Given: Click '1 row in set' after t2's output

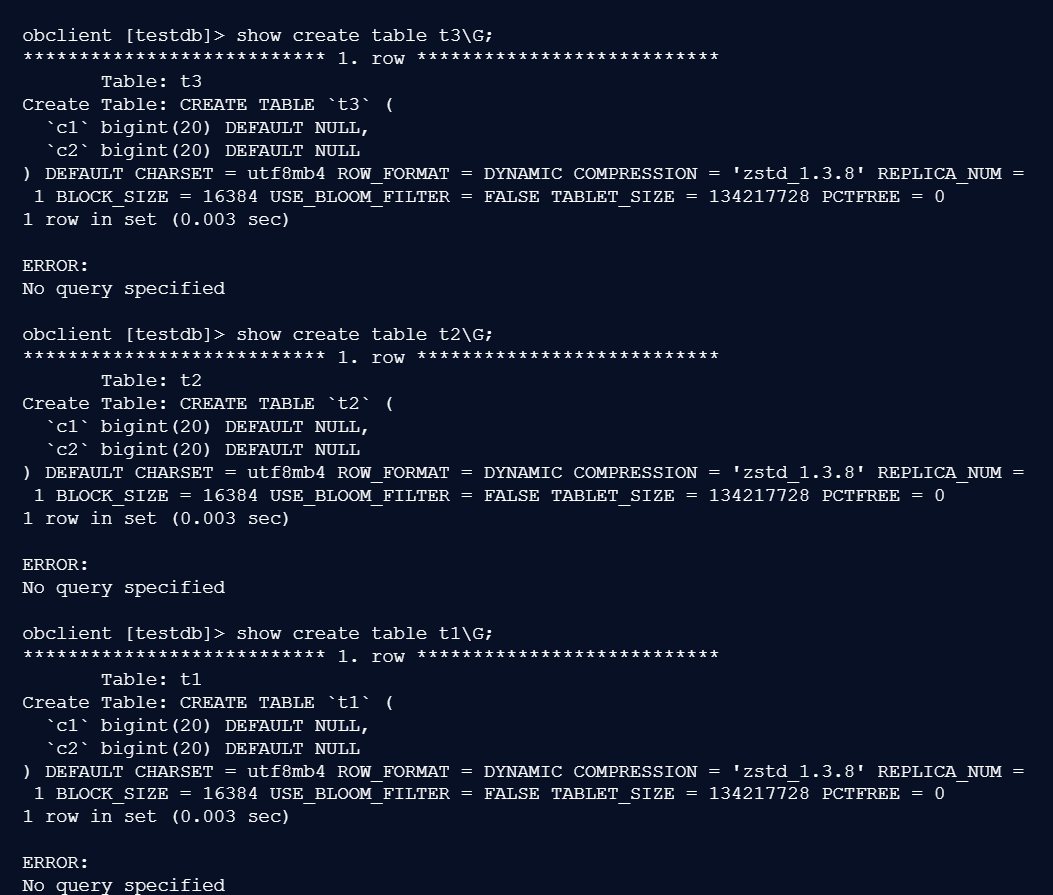Looking at the screenshot, I should [155, 518].
